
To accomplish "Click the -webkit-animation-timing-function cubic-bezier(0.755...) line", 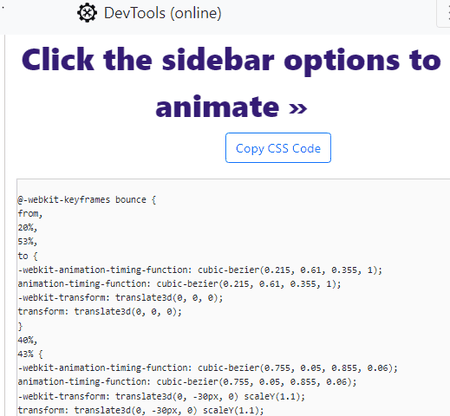I will pos(208,368).
